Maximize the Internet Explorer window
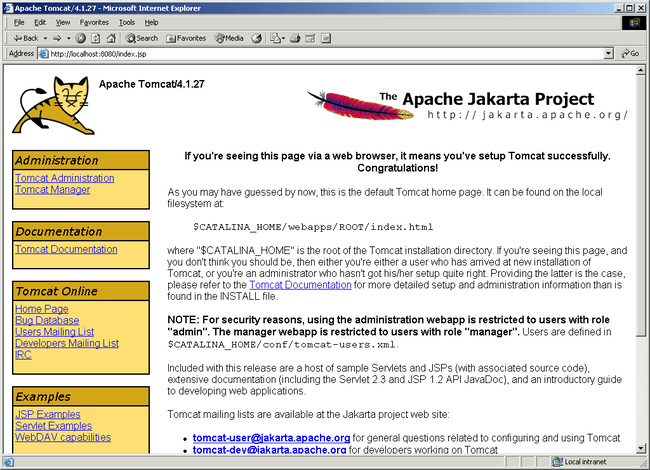The image size is (650, 470). [x=629, y=8]
